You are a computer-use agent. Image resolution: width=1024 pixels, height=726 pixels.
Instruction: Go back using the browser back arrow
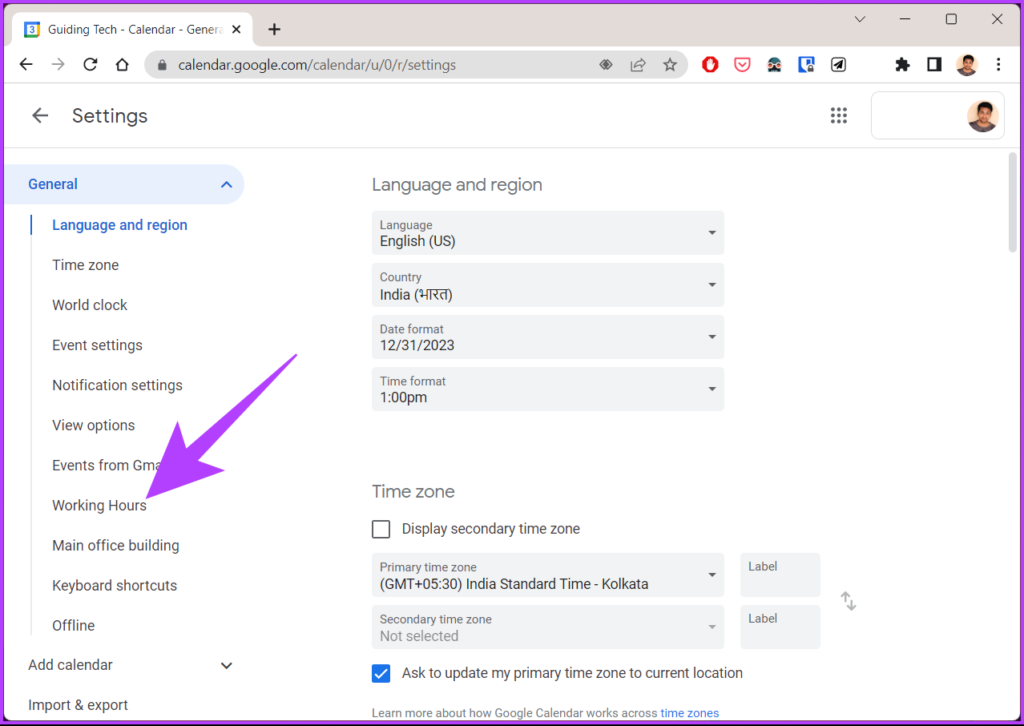[x=26, y=65]
